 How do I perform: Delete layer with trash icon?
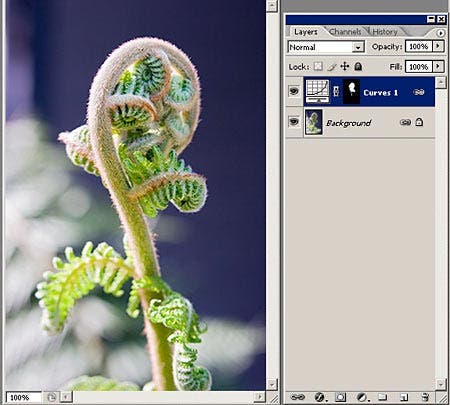425,397
